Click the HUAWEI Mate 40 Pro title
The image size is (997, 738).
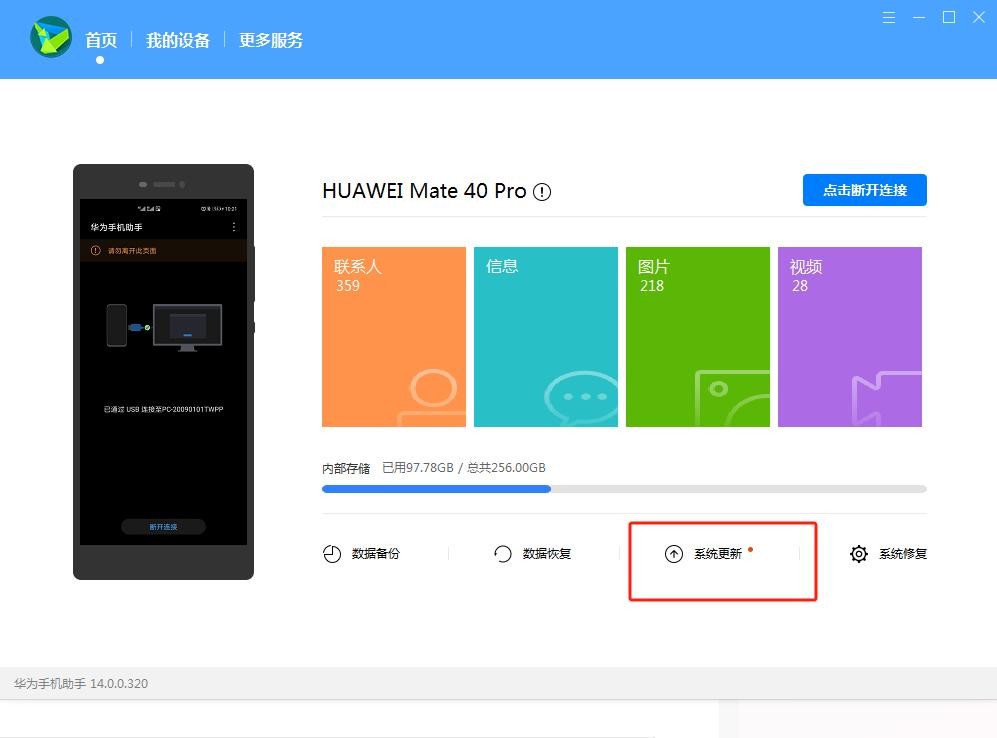pyautogui.click(x=424, y=191)
